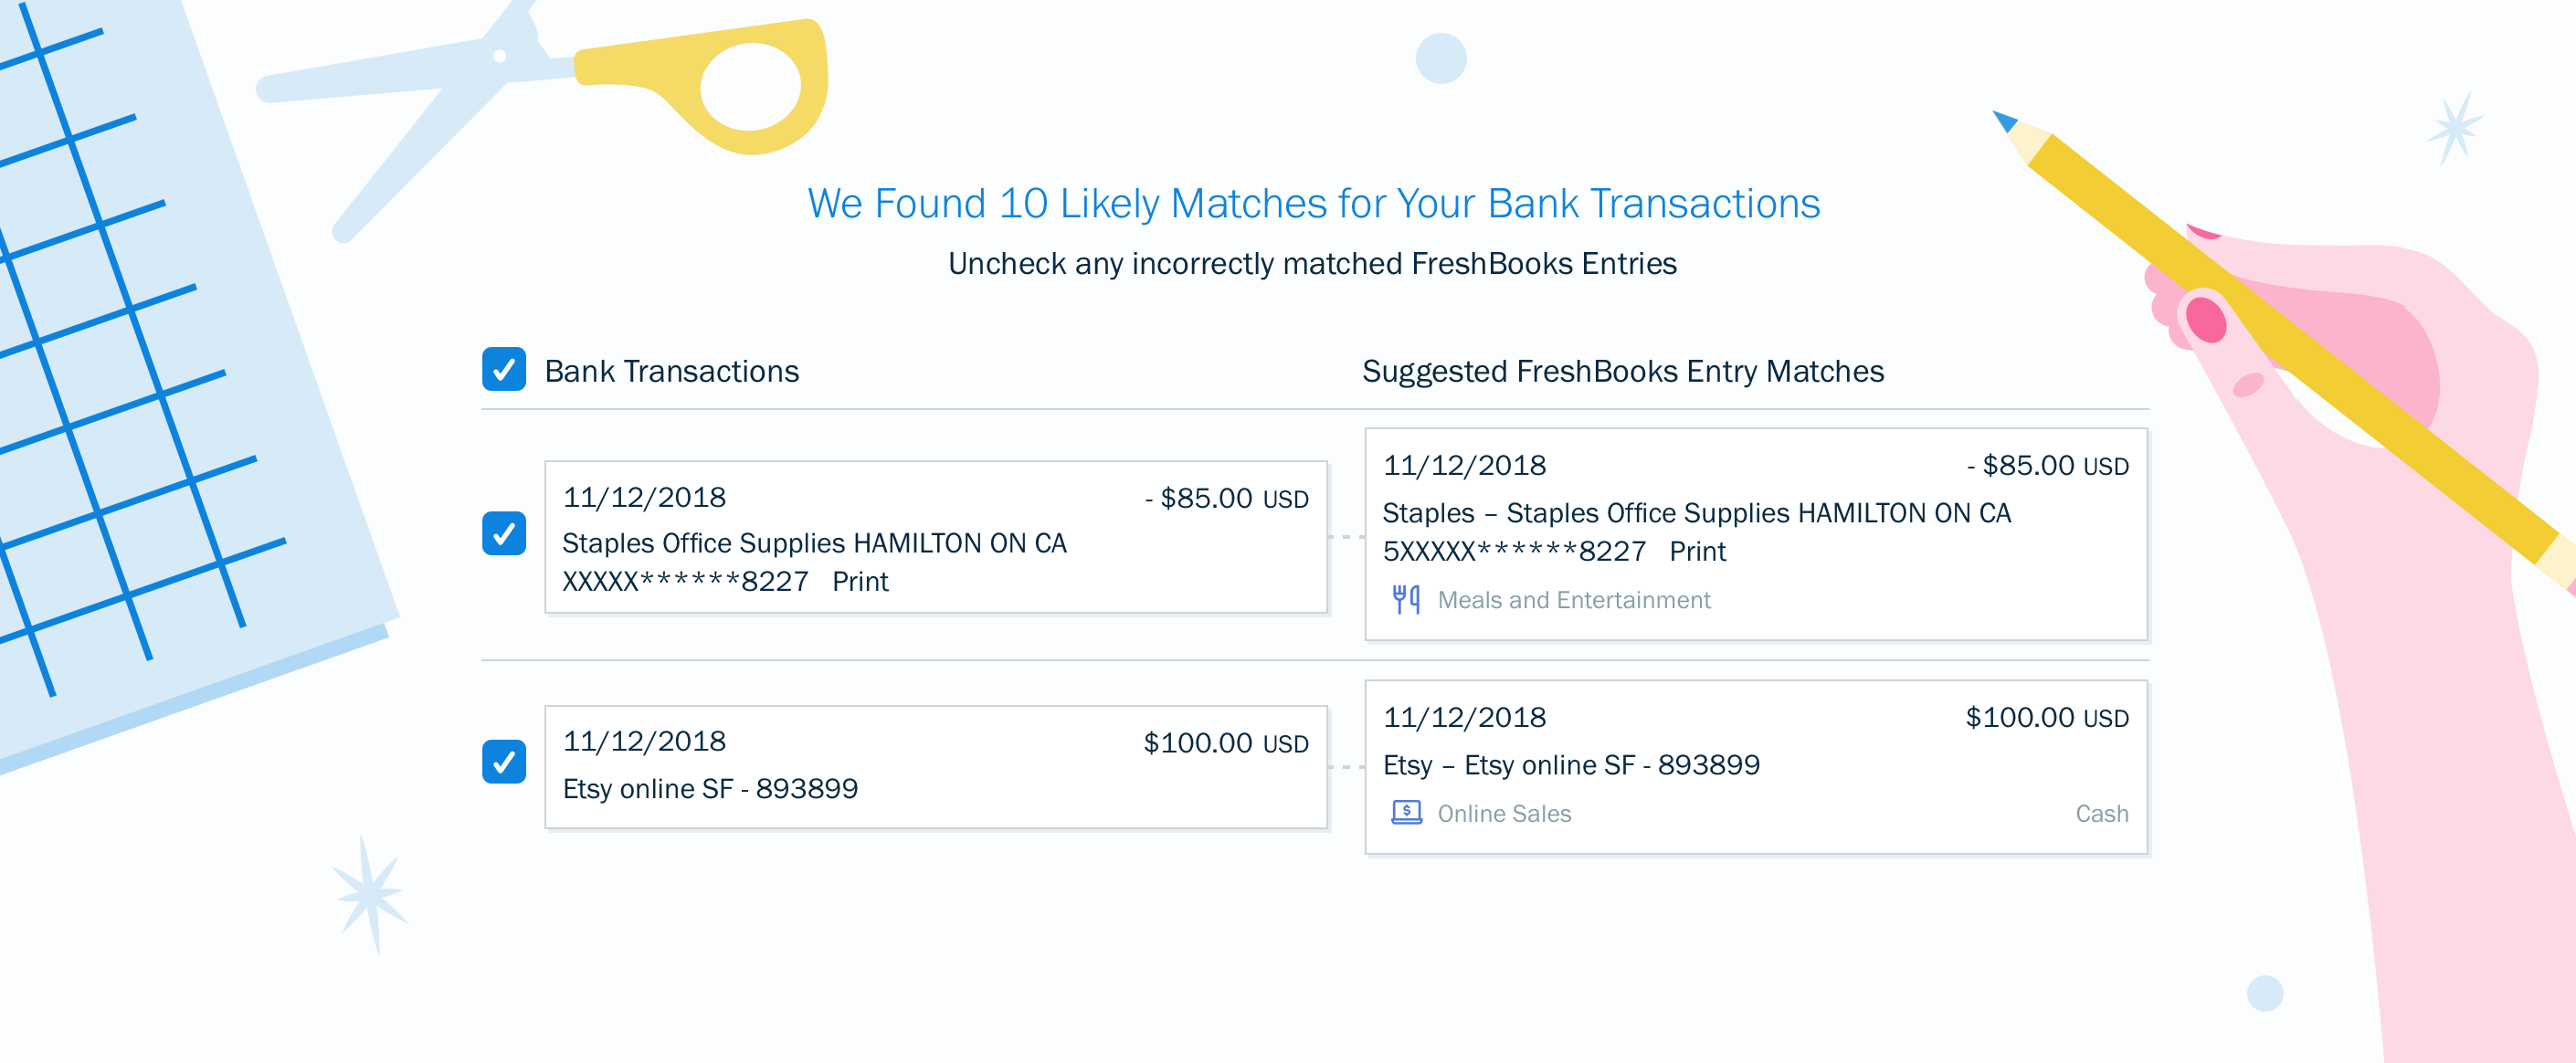This screenshot has height=1063, width=2576.
Task: Click the fork and knife Meals icon
Action: pyautogui.click(x=1406, y=599)
